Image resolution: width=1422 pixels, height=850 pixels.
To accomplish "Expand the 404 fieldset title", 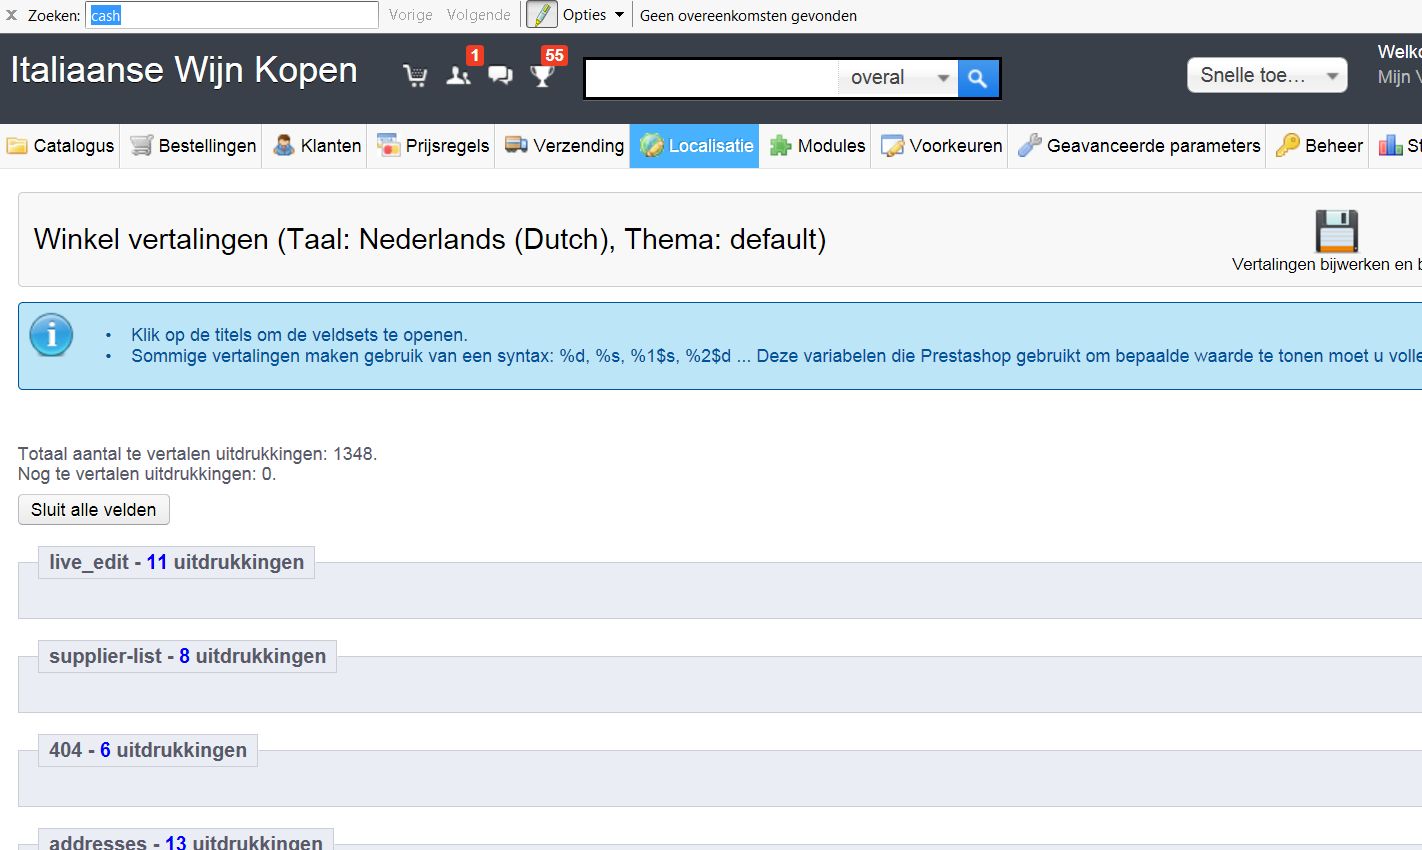I will pos(148,750).
